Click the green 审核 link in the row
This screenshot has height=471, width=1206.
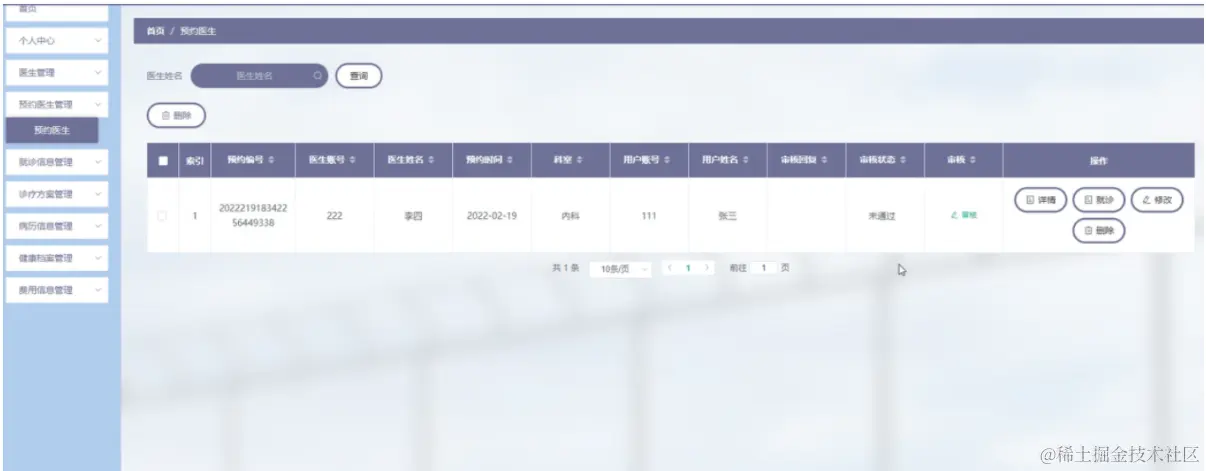click(x=964, y=215)
